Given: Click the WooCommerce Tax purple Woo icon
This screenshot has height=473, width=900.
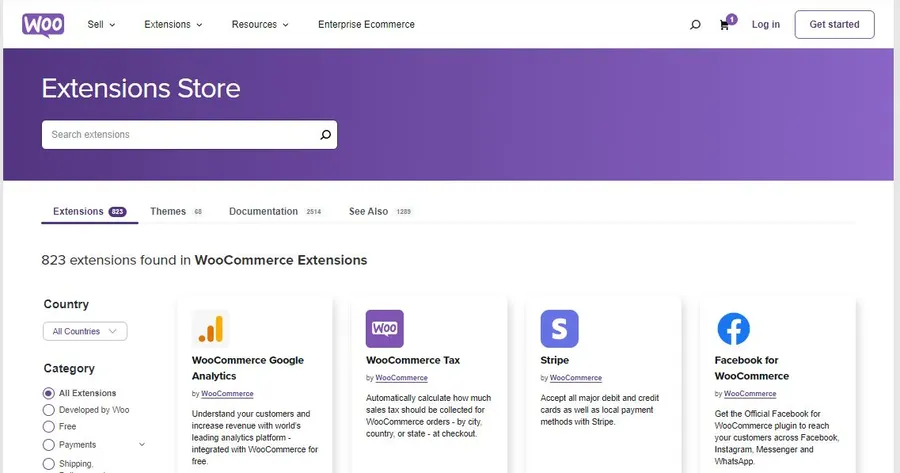Looking at the screenshot, I should click(x=385, y=329).
